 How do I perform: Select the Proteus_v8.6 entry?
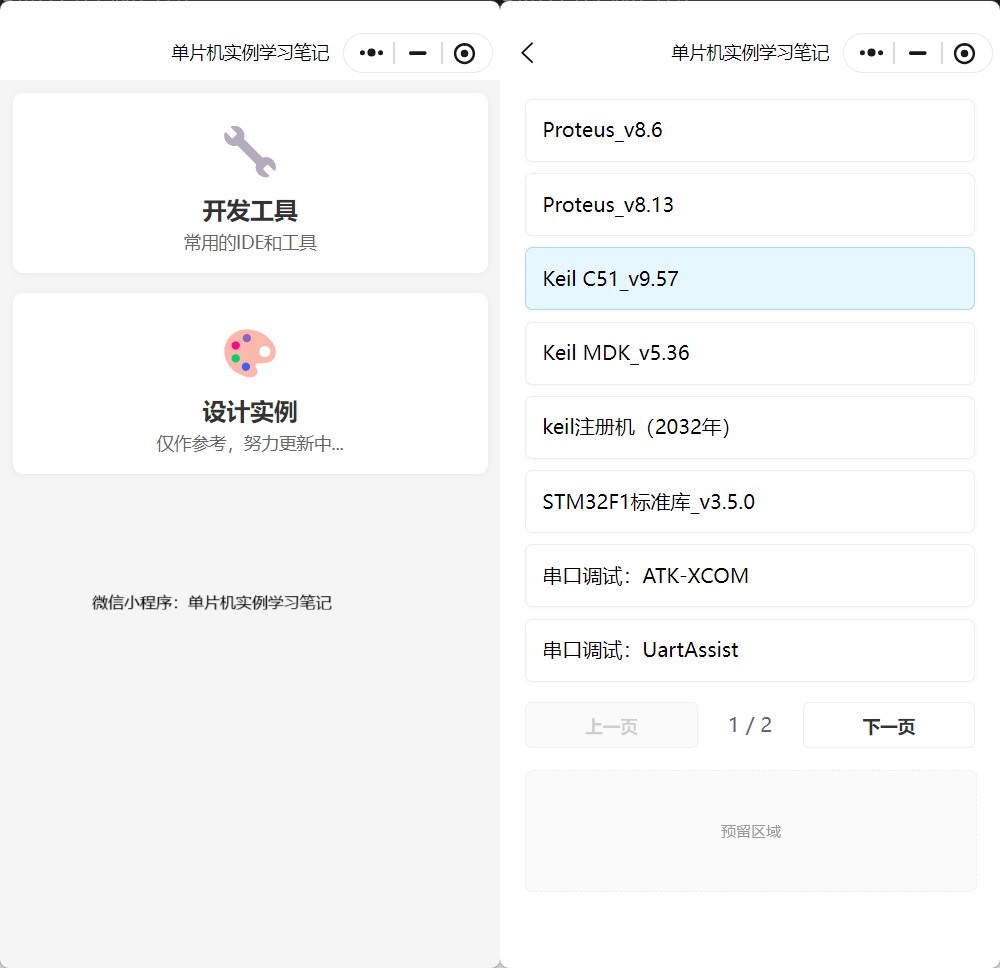(x=749, y=130)
